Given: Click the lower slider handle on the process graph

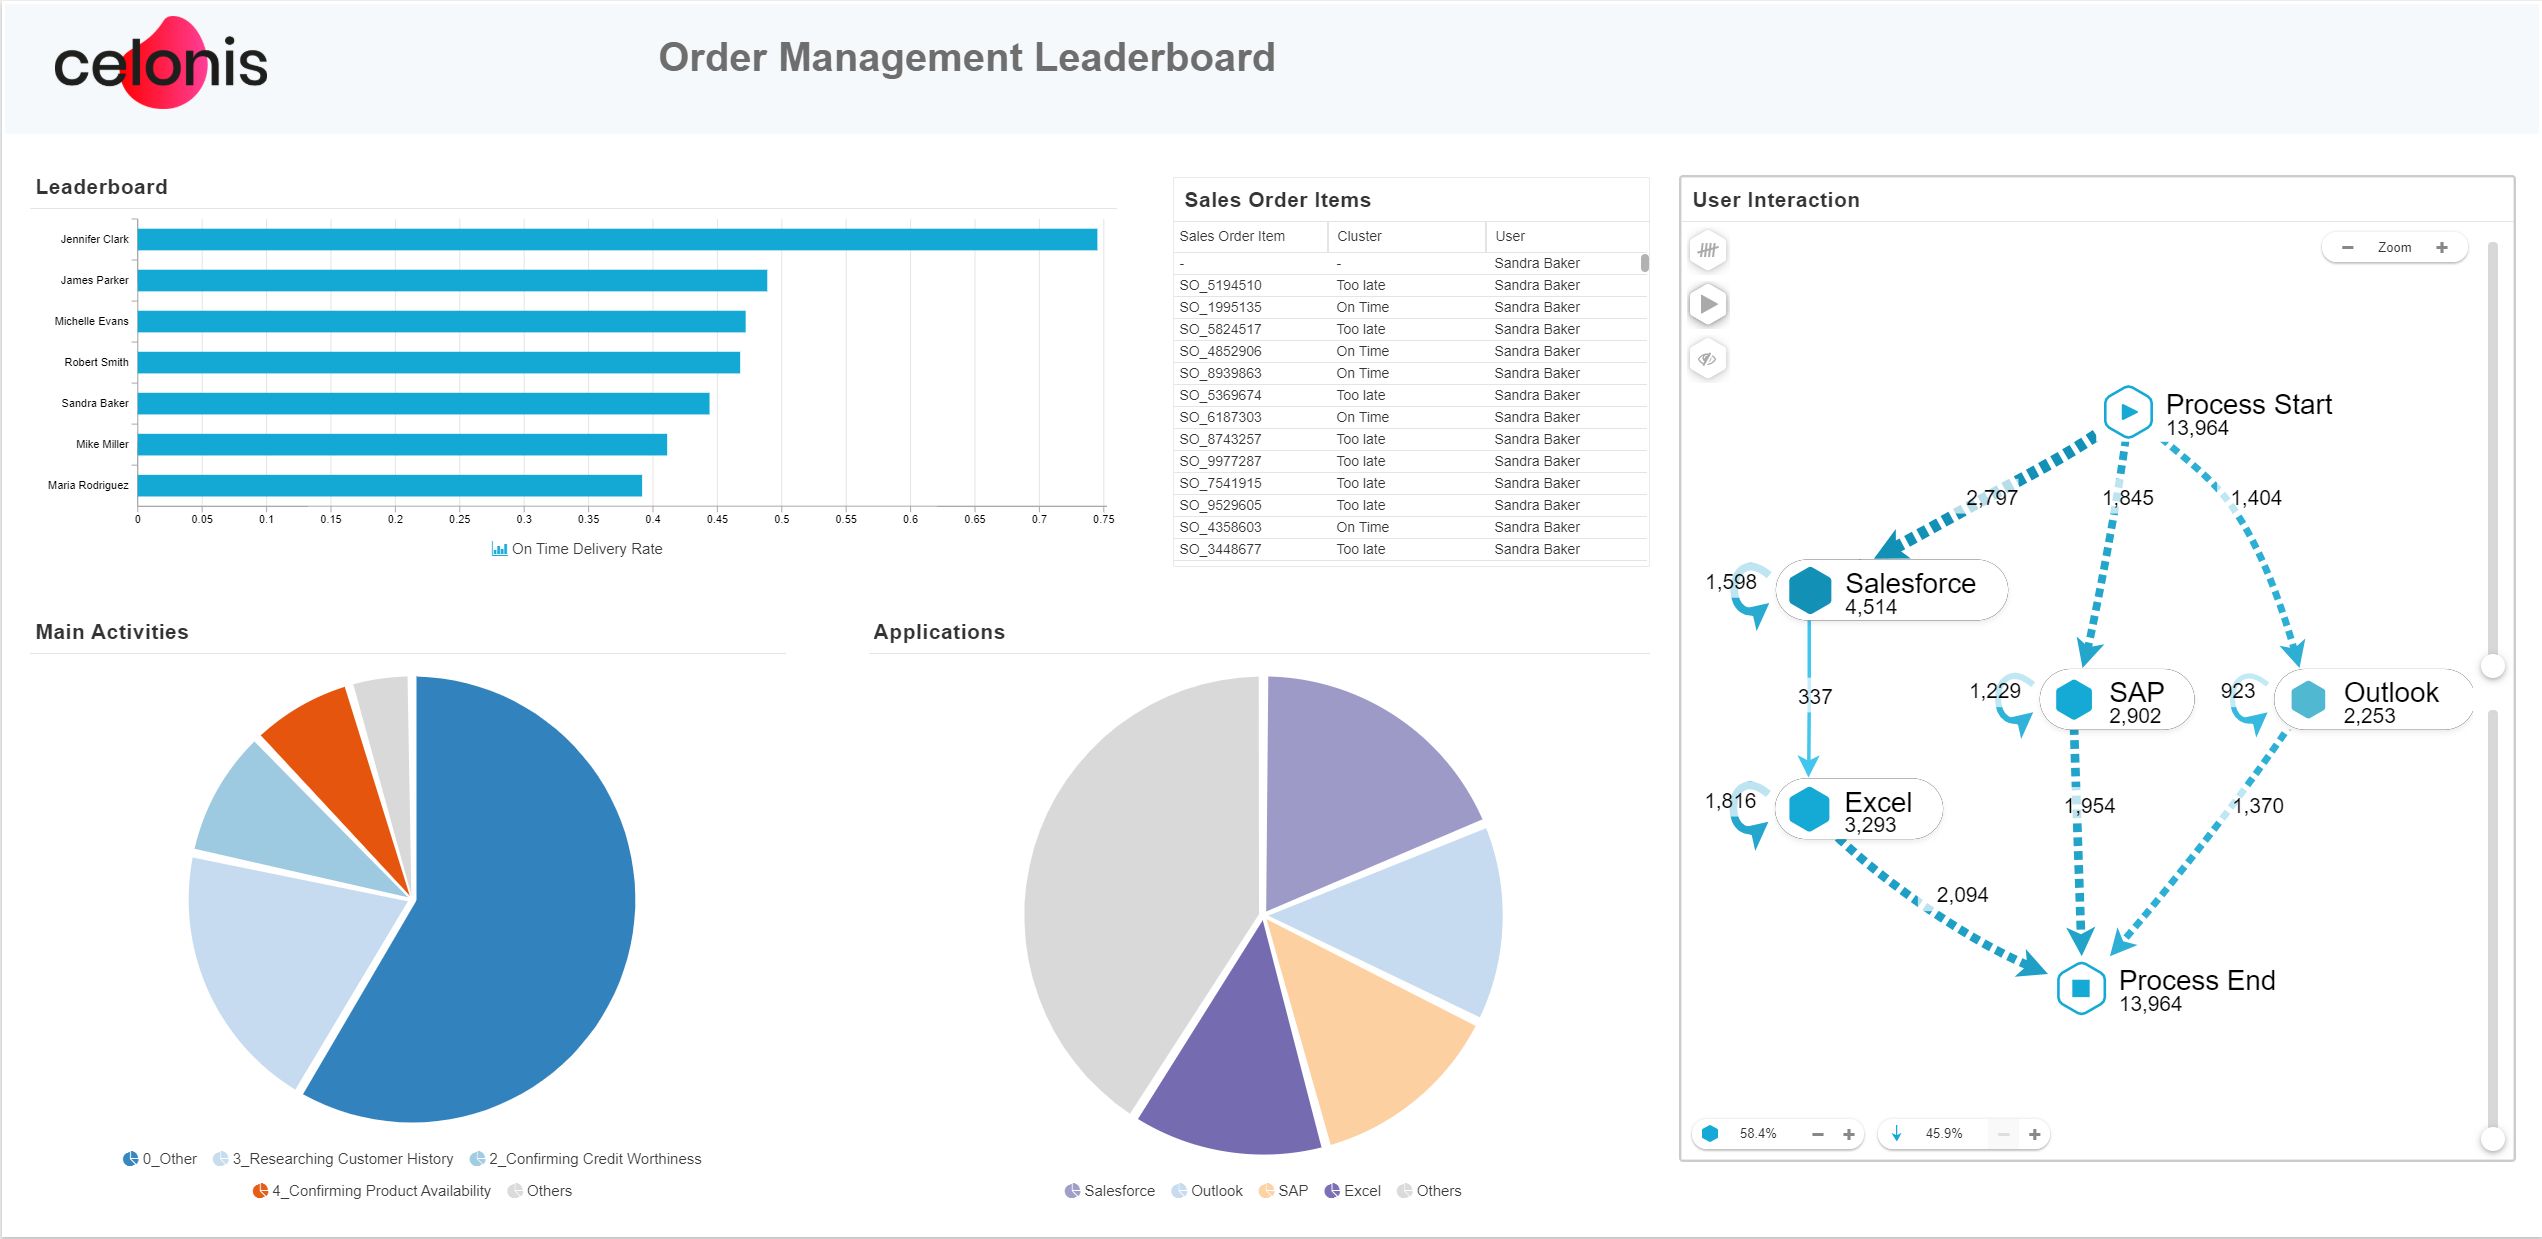Looking at the screenshot, I should click(x=2493, y=1138).
